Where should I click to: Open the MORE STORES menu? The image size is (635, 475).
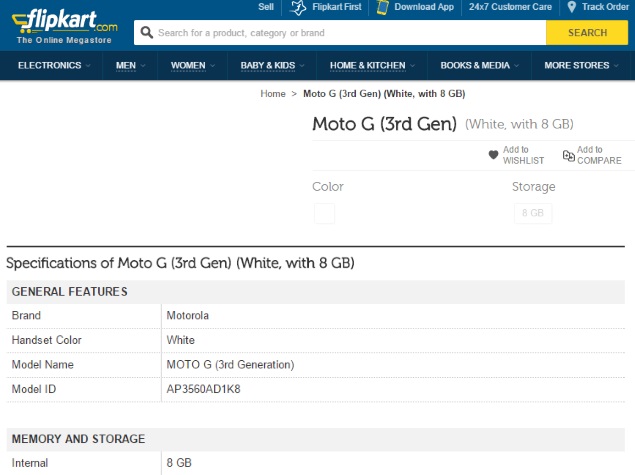(577, 65)
